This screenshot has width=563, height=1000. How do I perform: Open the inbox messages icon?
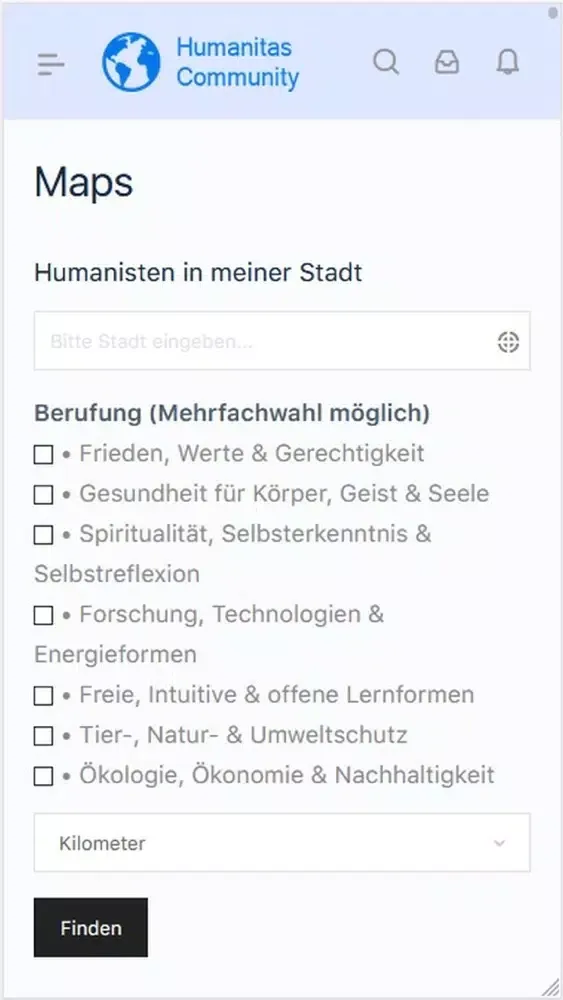(x=447, y=62)
